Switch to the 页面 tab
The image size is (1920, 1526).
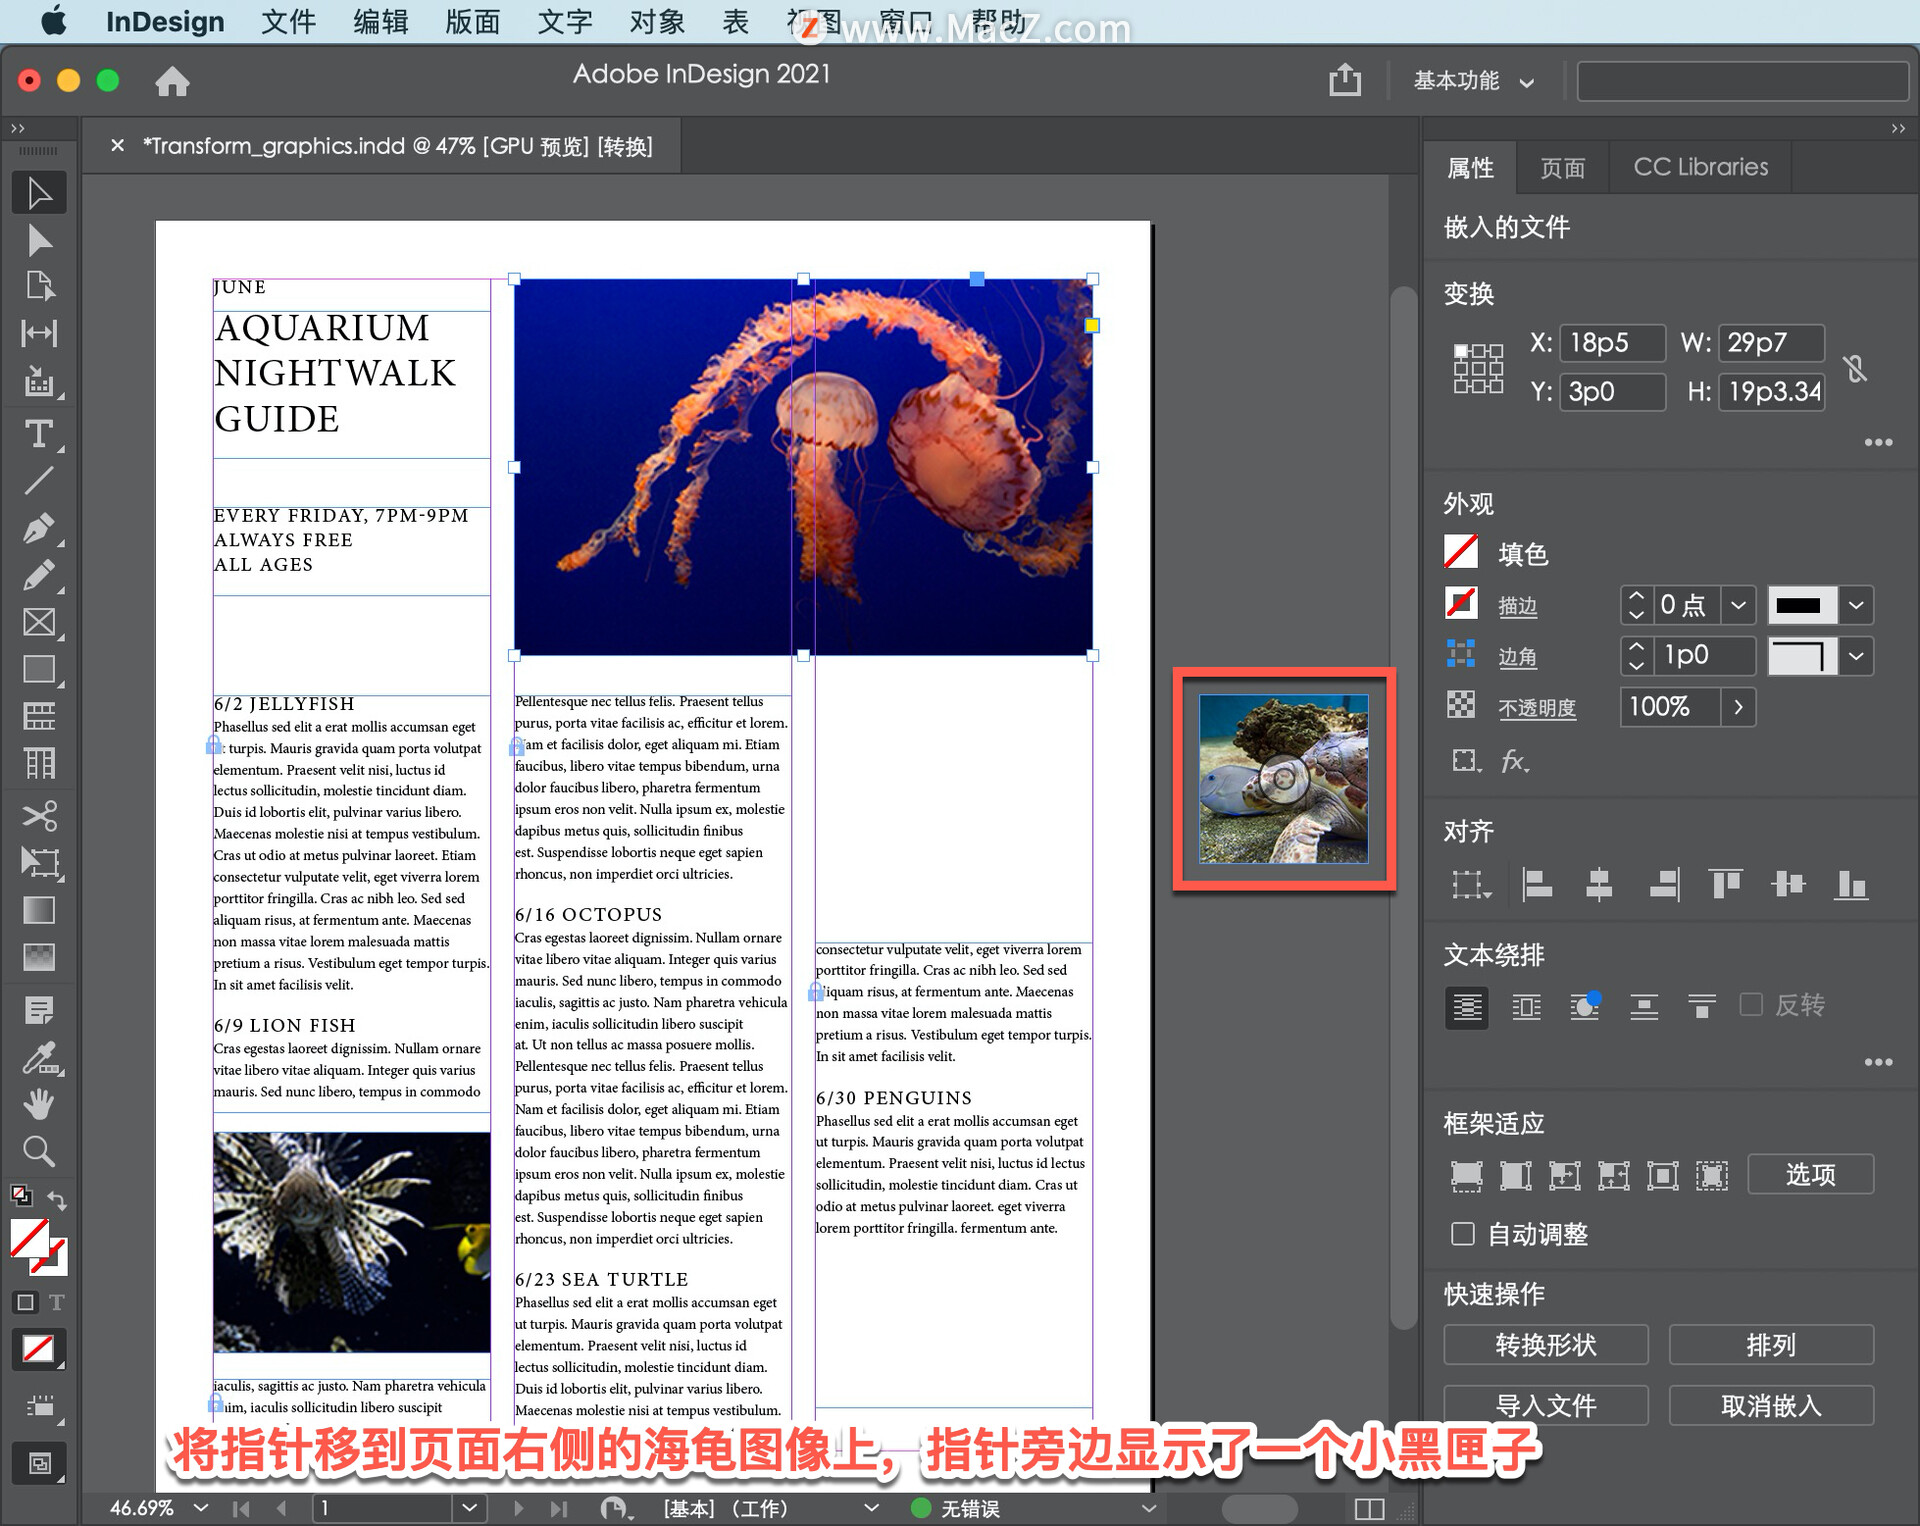pyautogui.click(x=1562, y=167)
